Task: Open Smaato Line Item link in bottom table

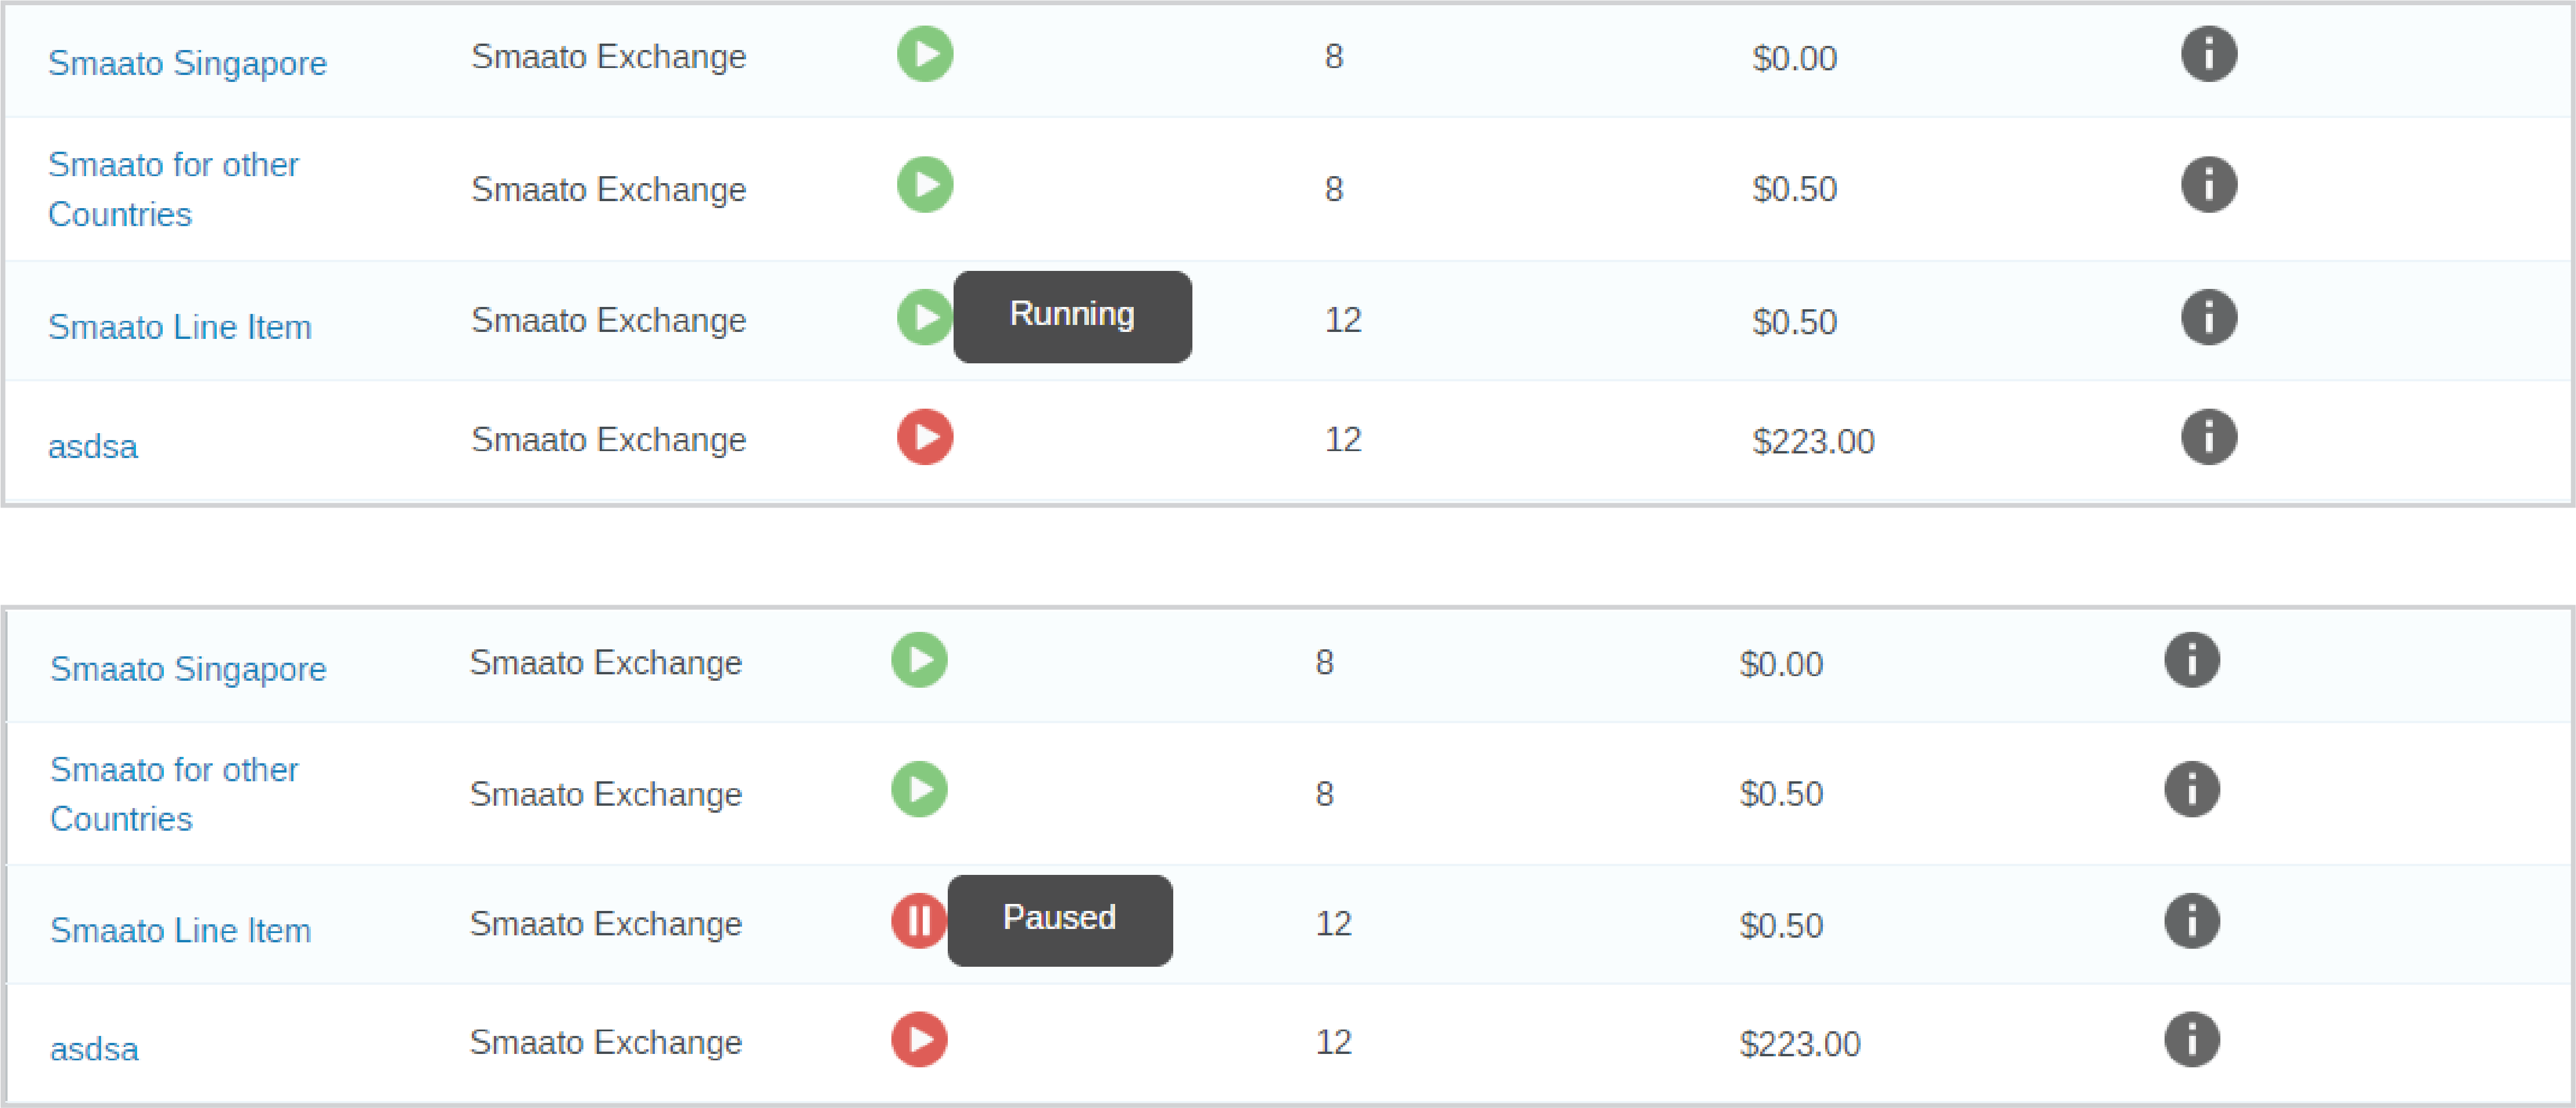Action: click(x=180, y=930)
